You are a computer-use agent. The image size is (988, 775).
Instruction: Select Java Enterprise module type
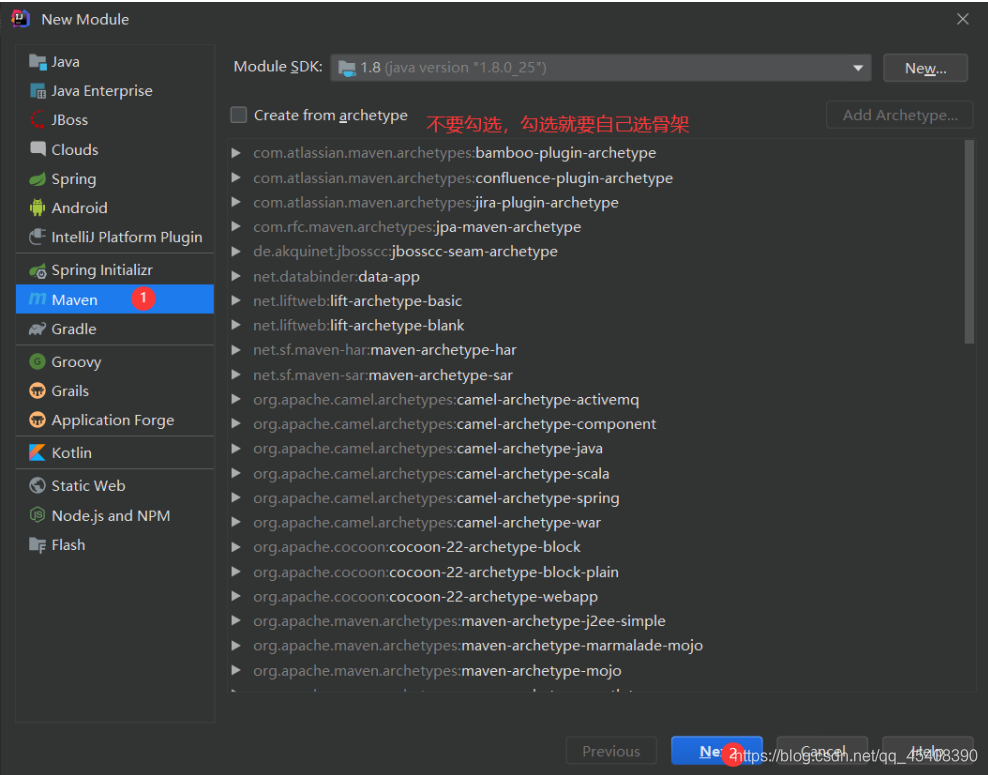coord(115,91)
